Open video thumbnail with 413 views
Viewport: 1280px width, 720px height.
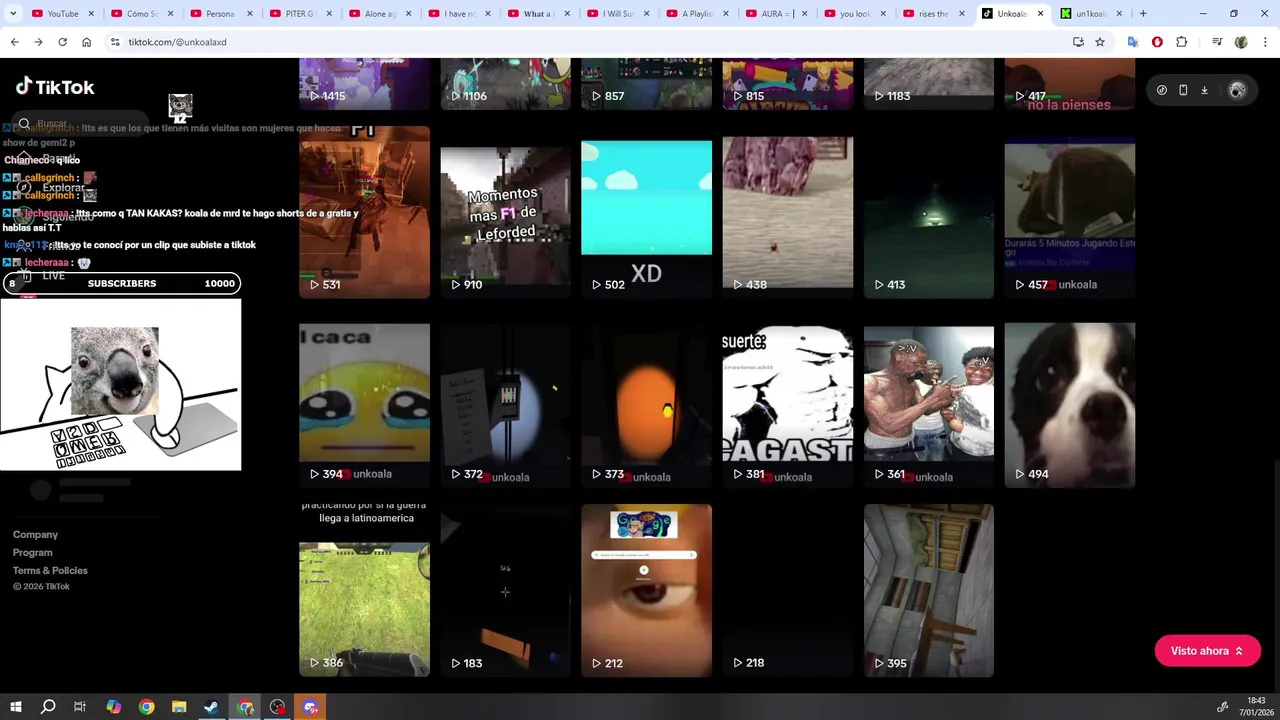tap(928, 211)
